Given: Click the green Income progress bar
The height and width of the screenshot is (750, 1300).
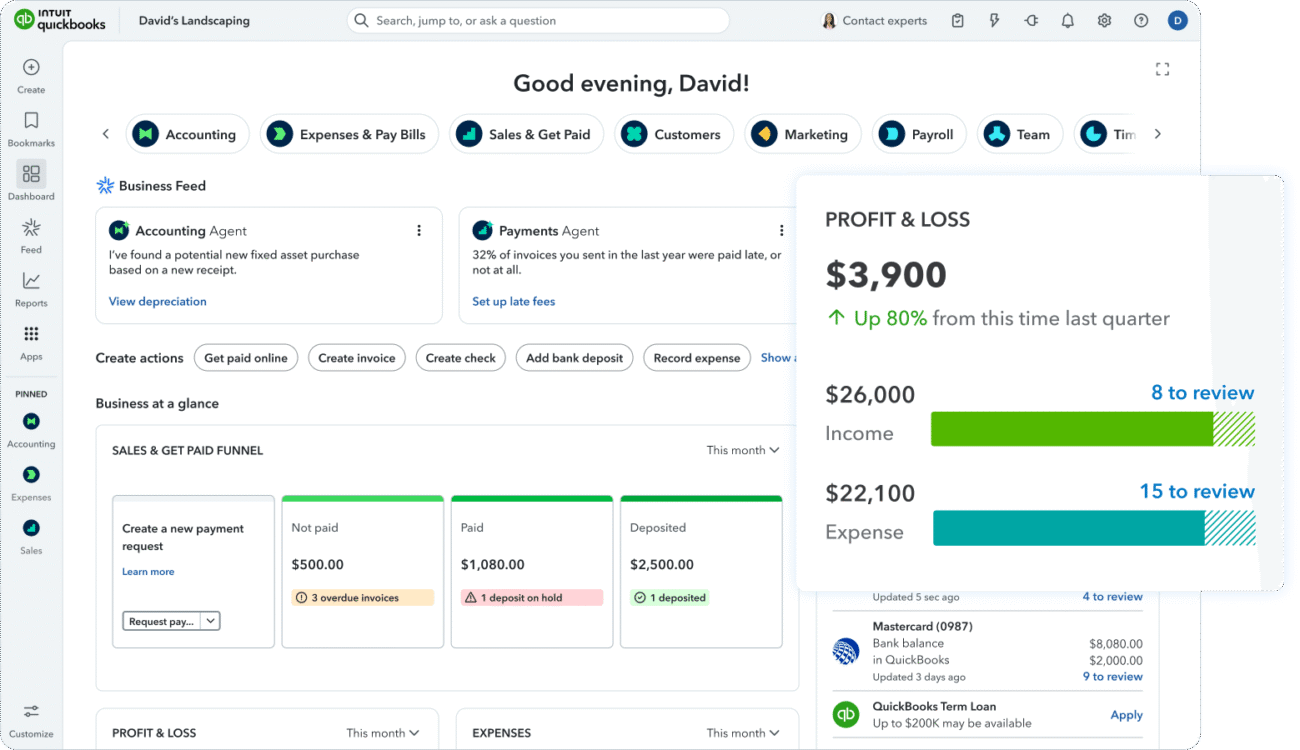Looking at the screenshot, I should point(1093,429).
